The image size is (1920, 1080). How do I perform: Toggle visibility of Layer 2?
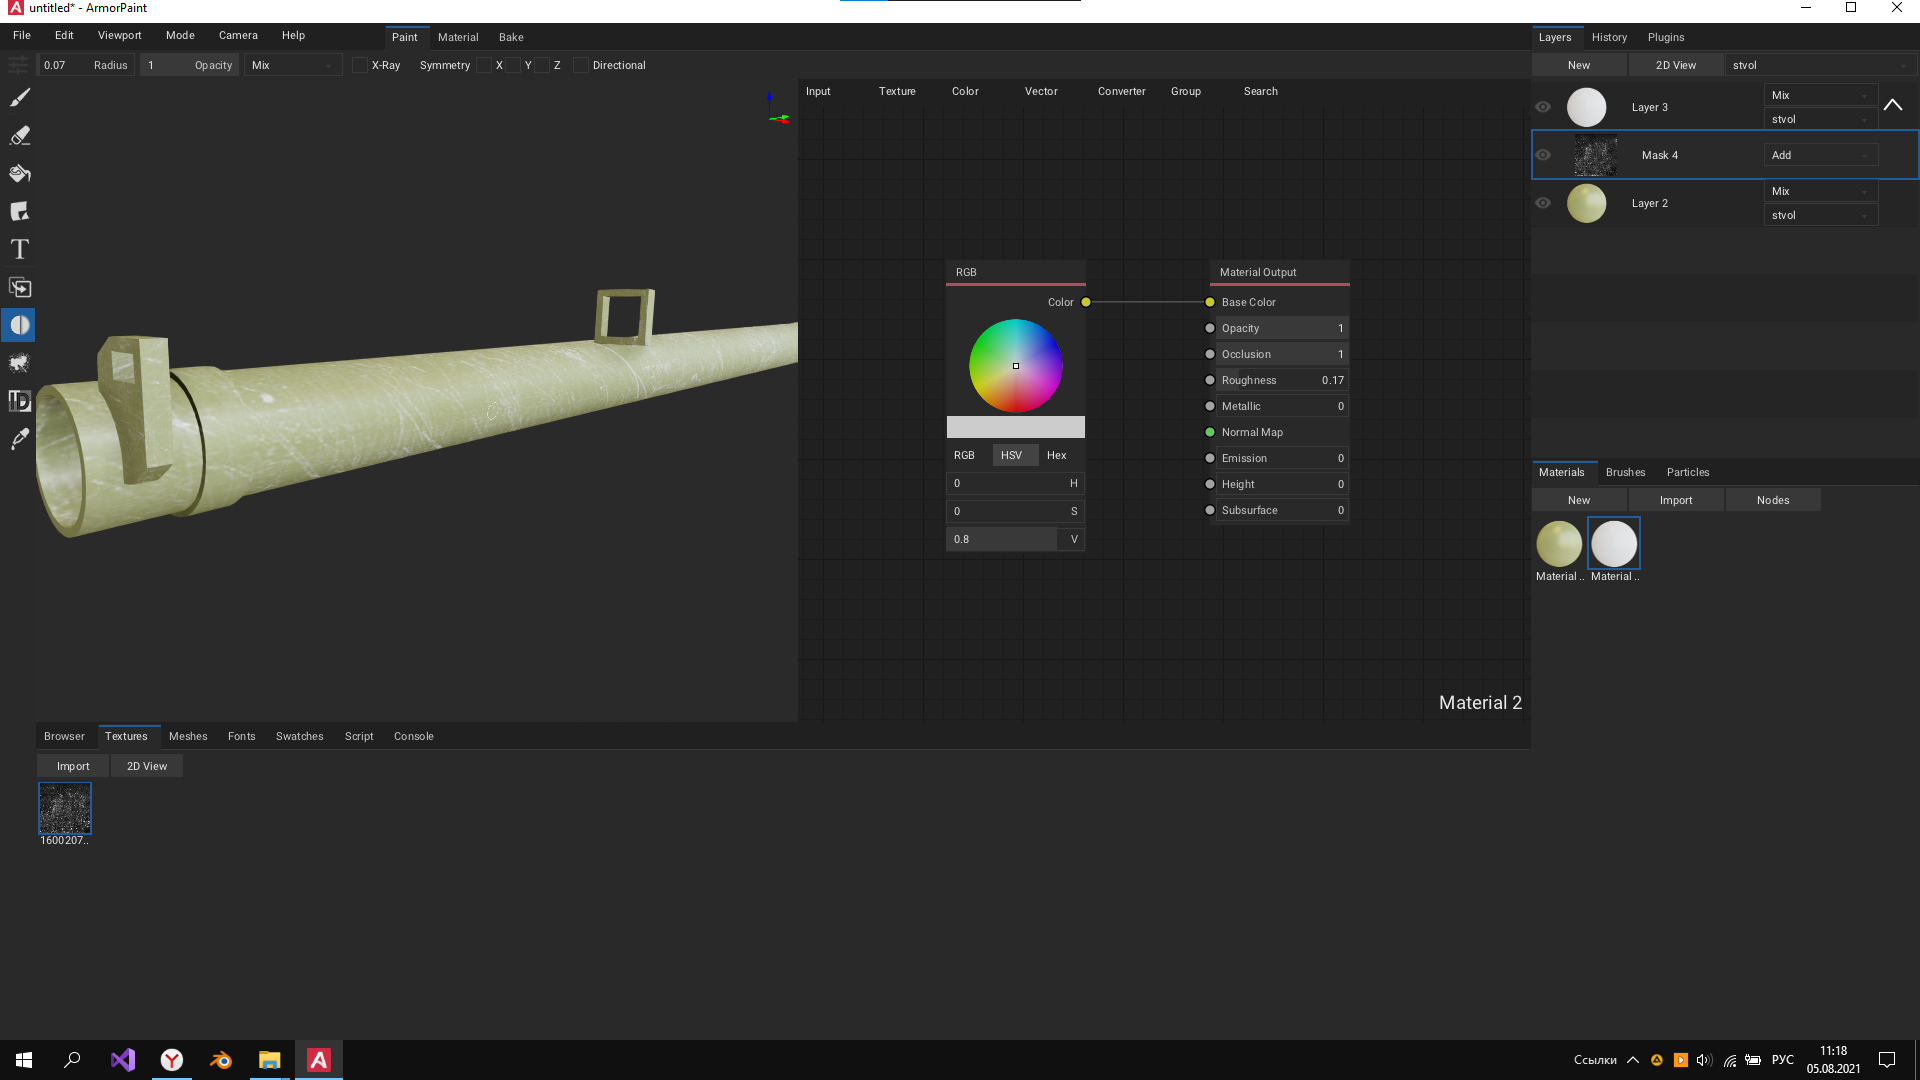[1543, 203]
